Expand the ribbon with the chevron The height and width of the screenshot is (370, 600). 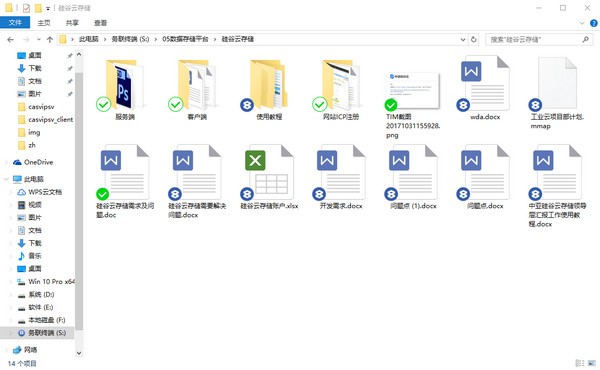coord(582,23)
